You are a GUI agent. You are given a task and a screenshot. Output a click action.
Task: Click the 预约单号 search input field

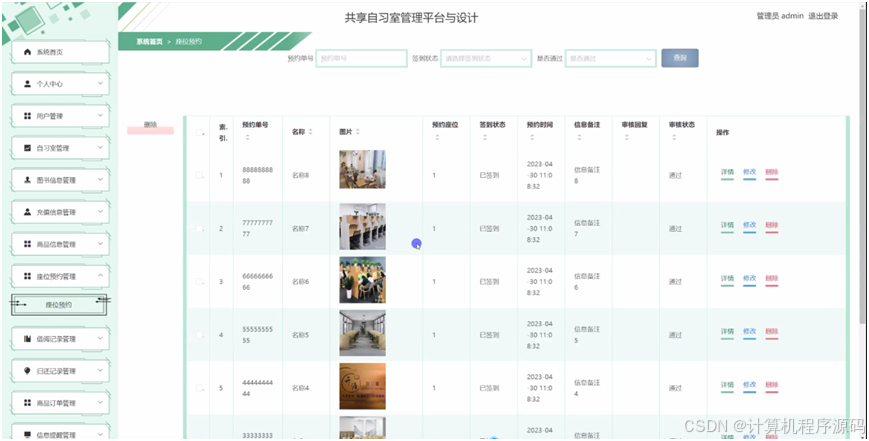(361, 58)
